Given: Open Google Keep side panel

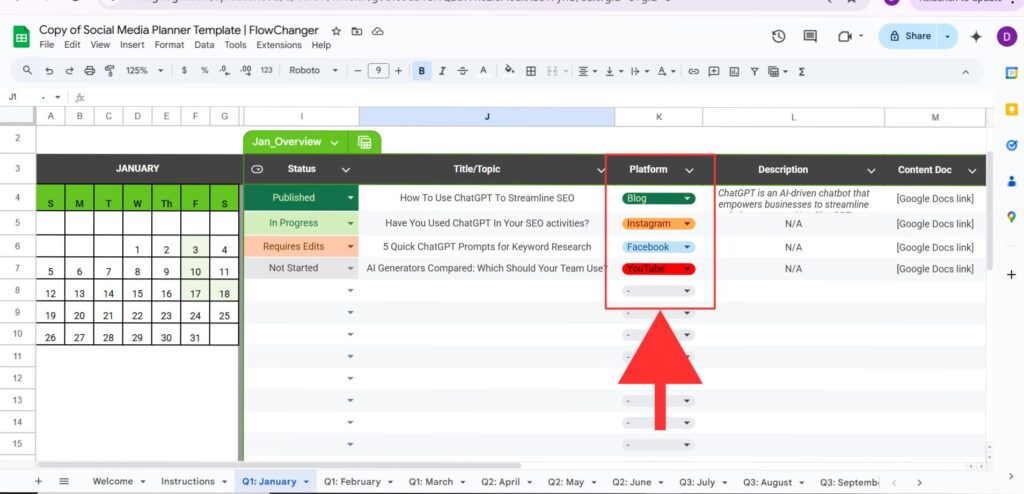Looking at the screenshot, I should click(1011, 109).
